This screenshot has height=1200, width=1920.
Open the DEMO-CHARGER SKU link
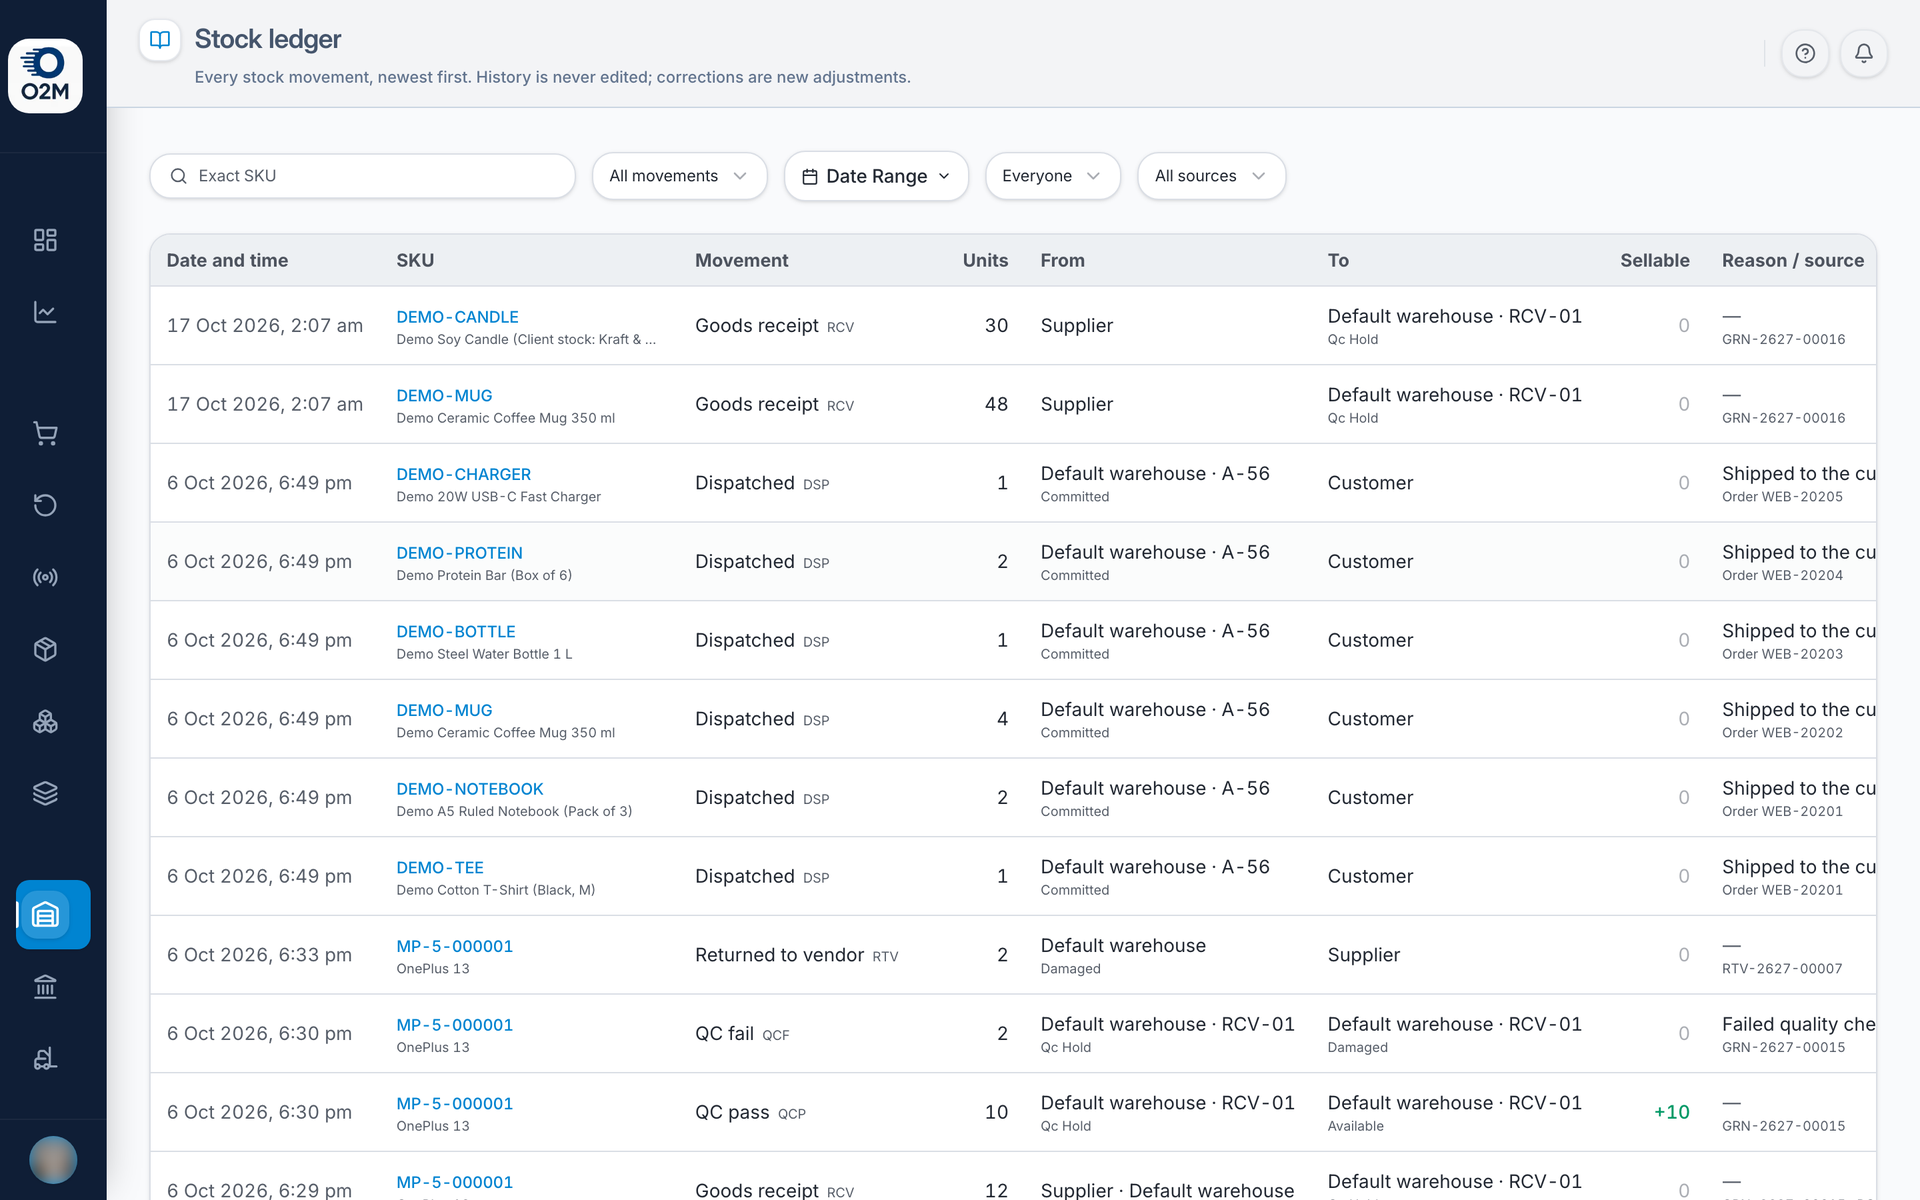tap(463, 474)
